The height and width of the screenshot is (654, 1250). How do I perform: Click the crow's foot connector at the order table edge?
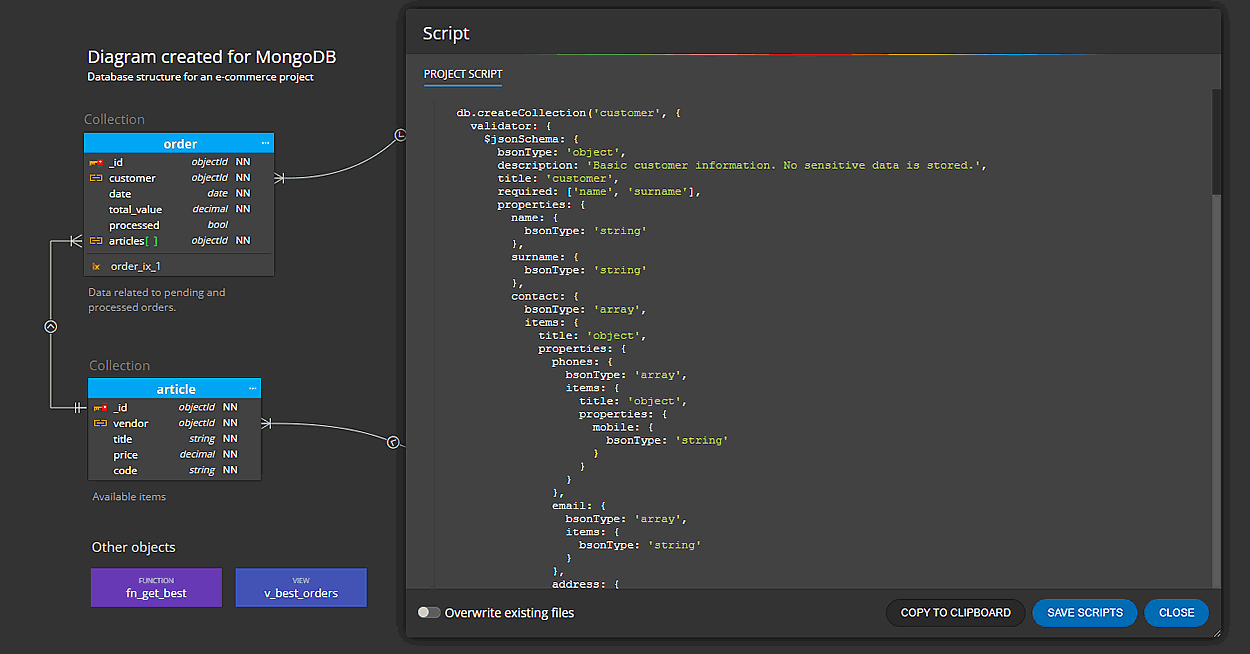279,178
